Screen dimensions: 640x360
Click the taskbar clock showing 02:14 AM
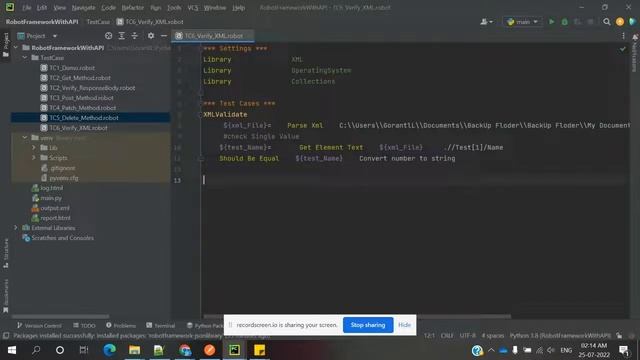593,350
